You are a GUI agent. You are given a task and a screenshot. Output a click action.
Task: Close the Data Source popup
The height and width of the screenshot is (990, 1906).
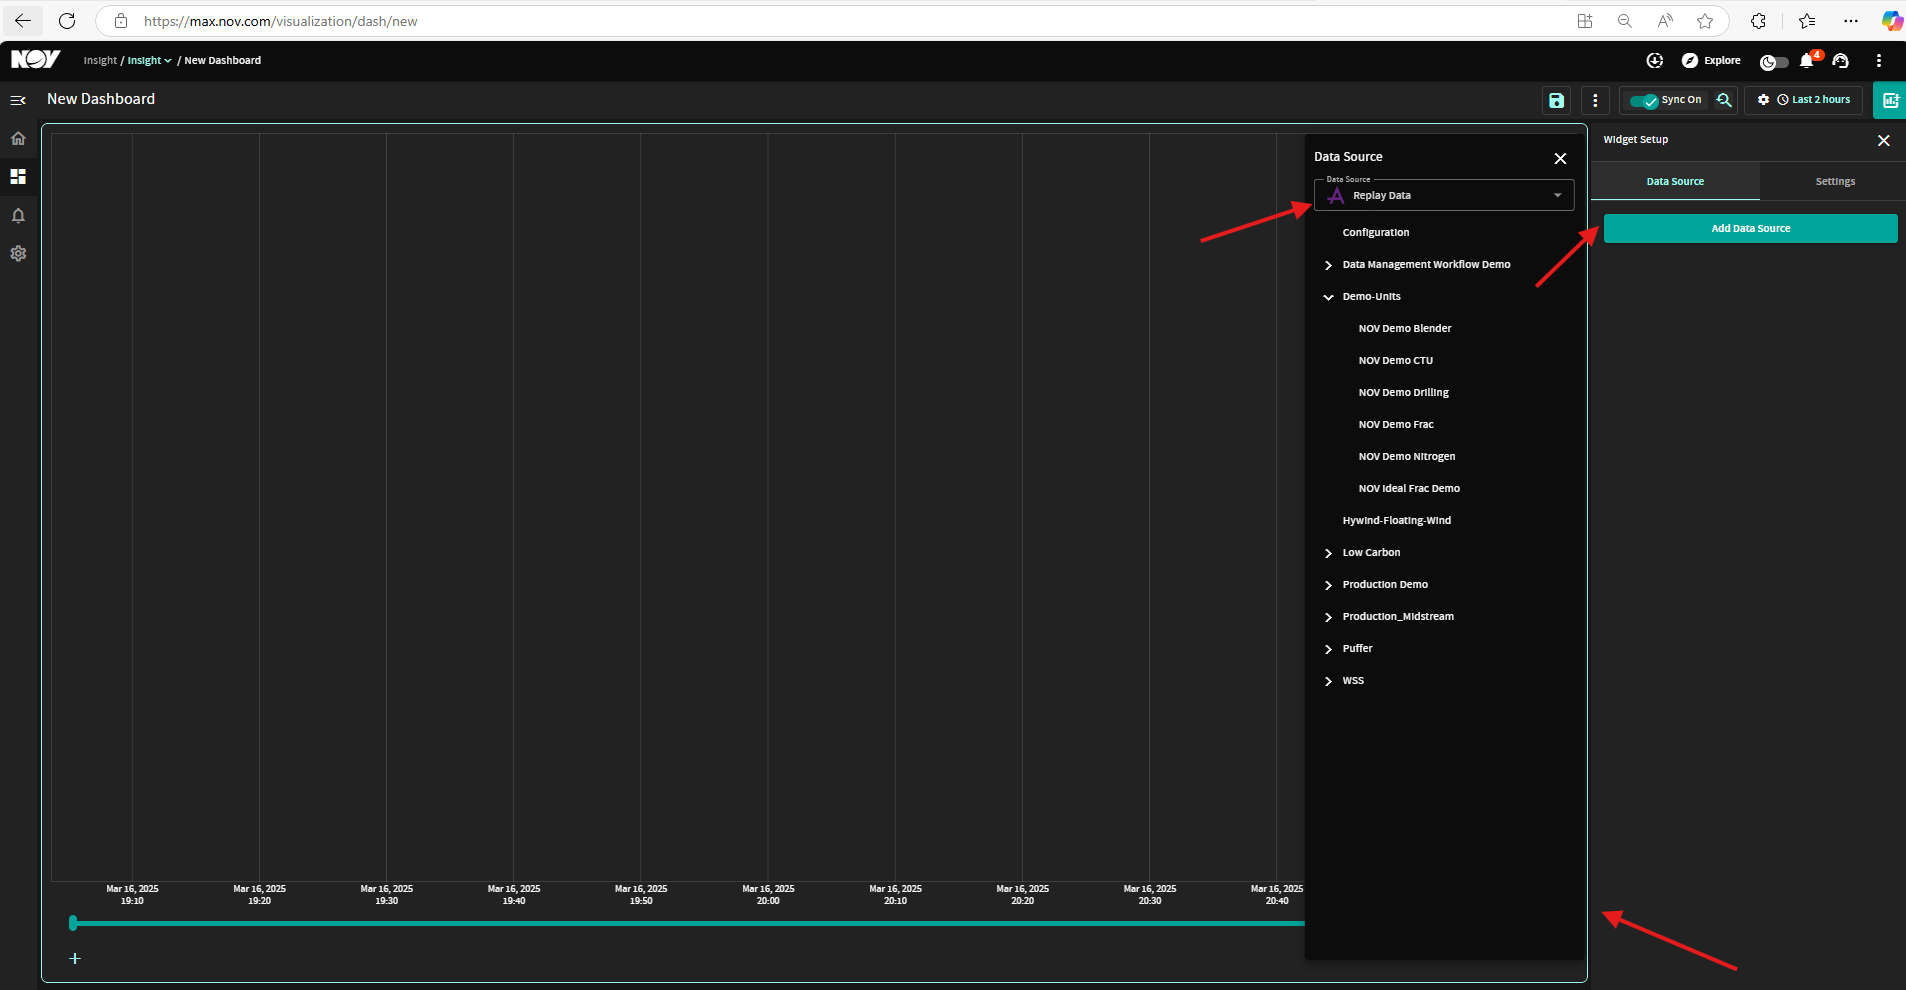(x=1560, y=158)
